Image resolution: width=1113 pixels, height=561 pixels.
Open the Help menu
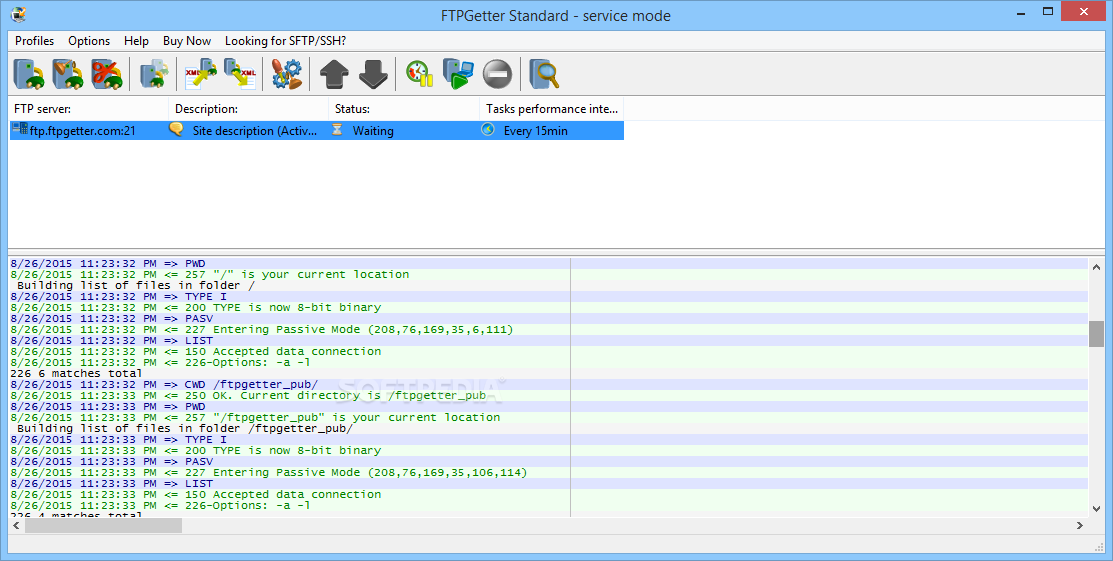[x=136, y=40]
